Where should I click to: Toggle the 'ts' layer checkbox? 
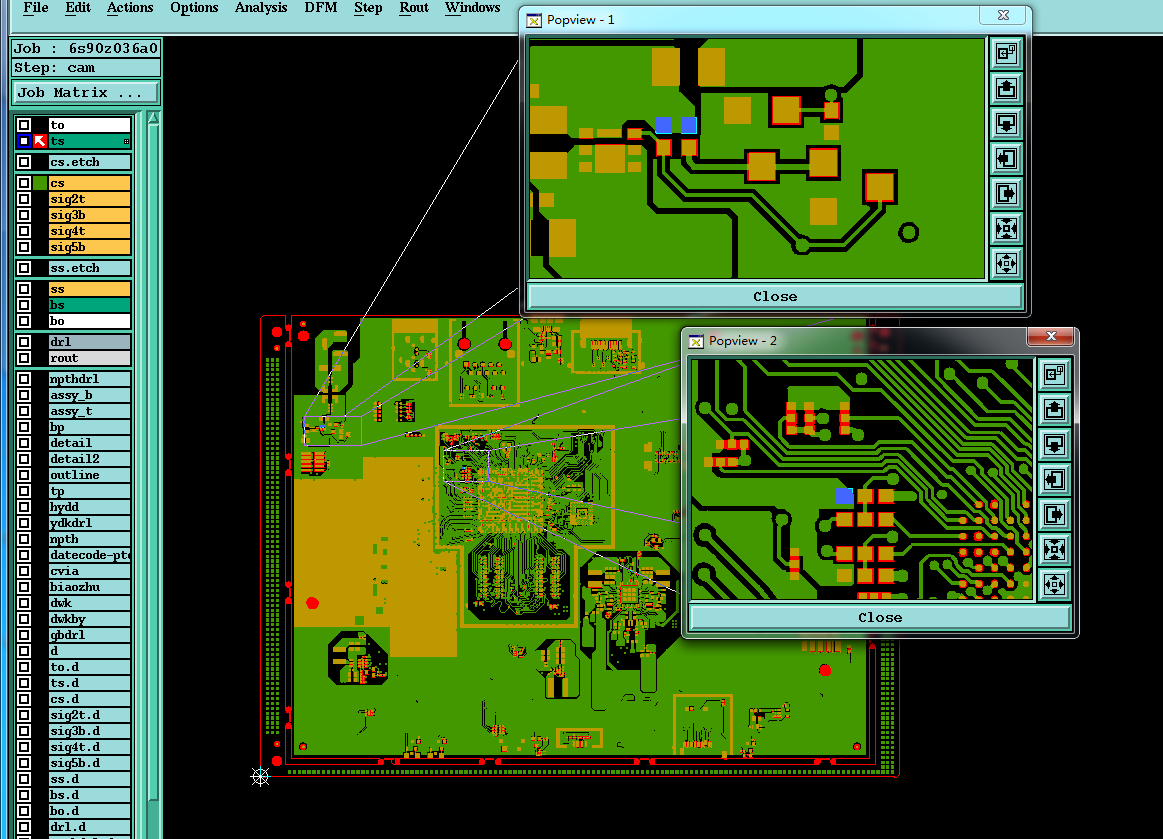coord(24,141)
